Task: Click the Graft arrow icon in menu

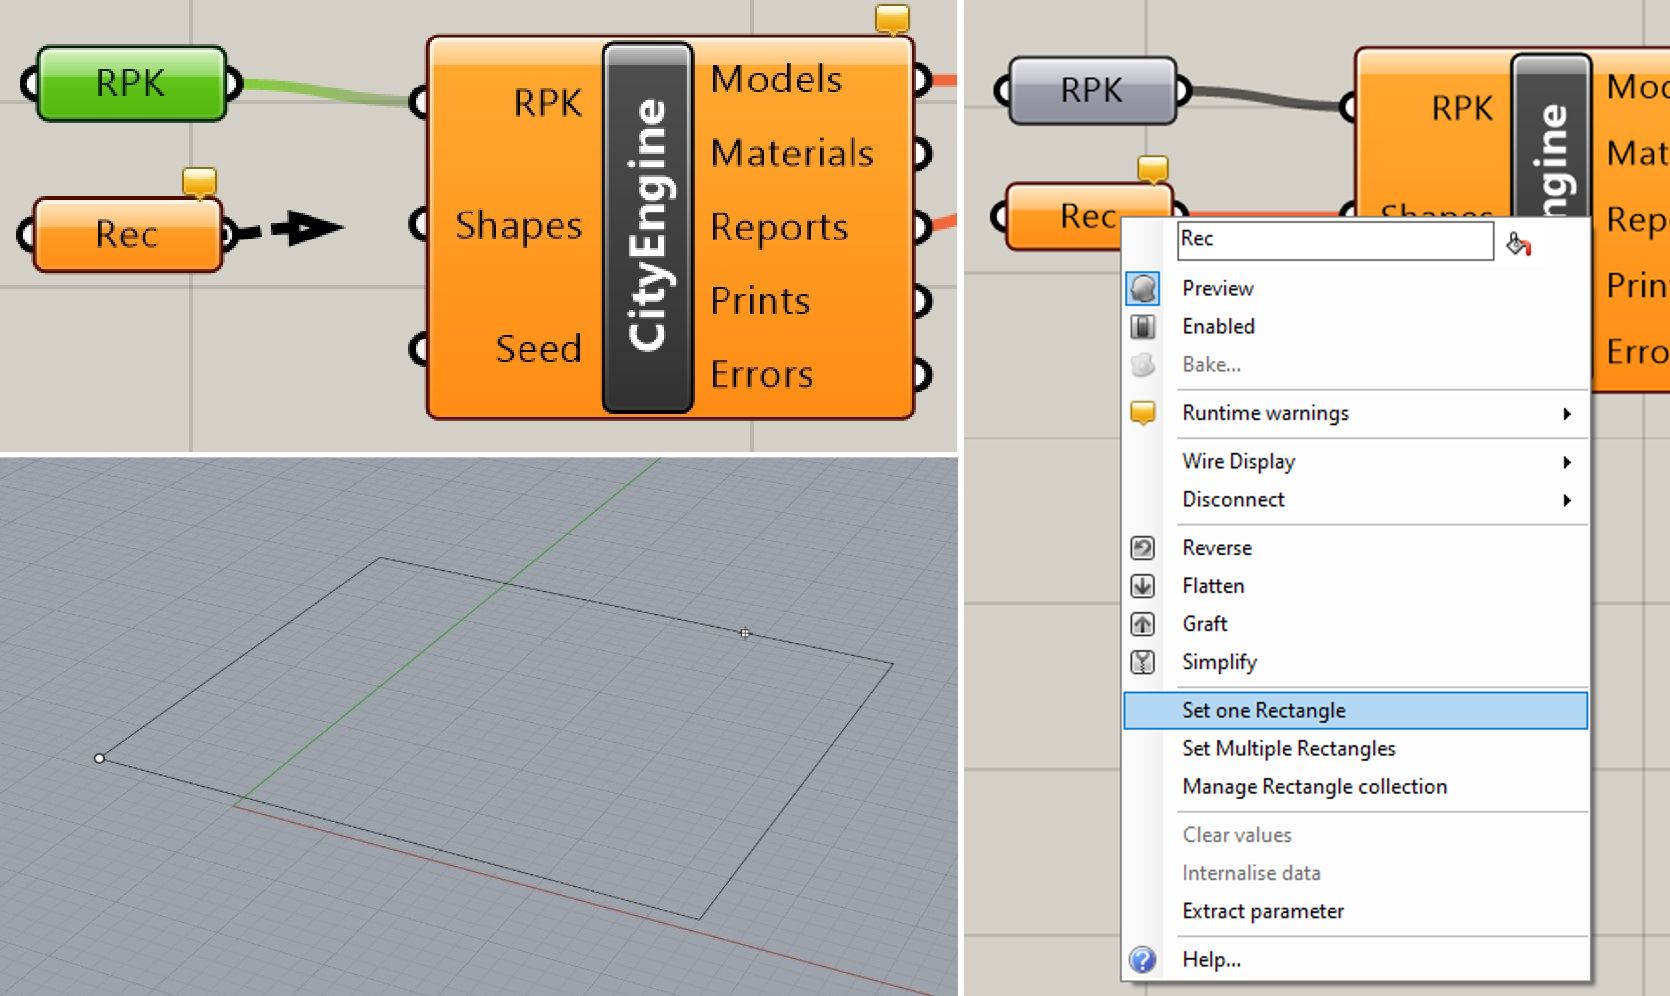Action: click(1143, 623)
